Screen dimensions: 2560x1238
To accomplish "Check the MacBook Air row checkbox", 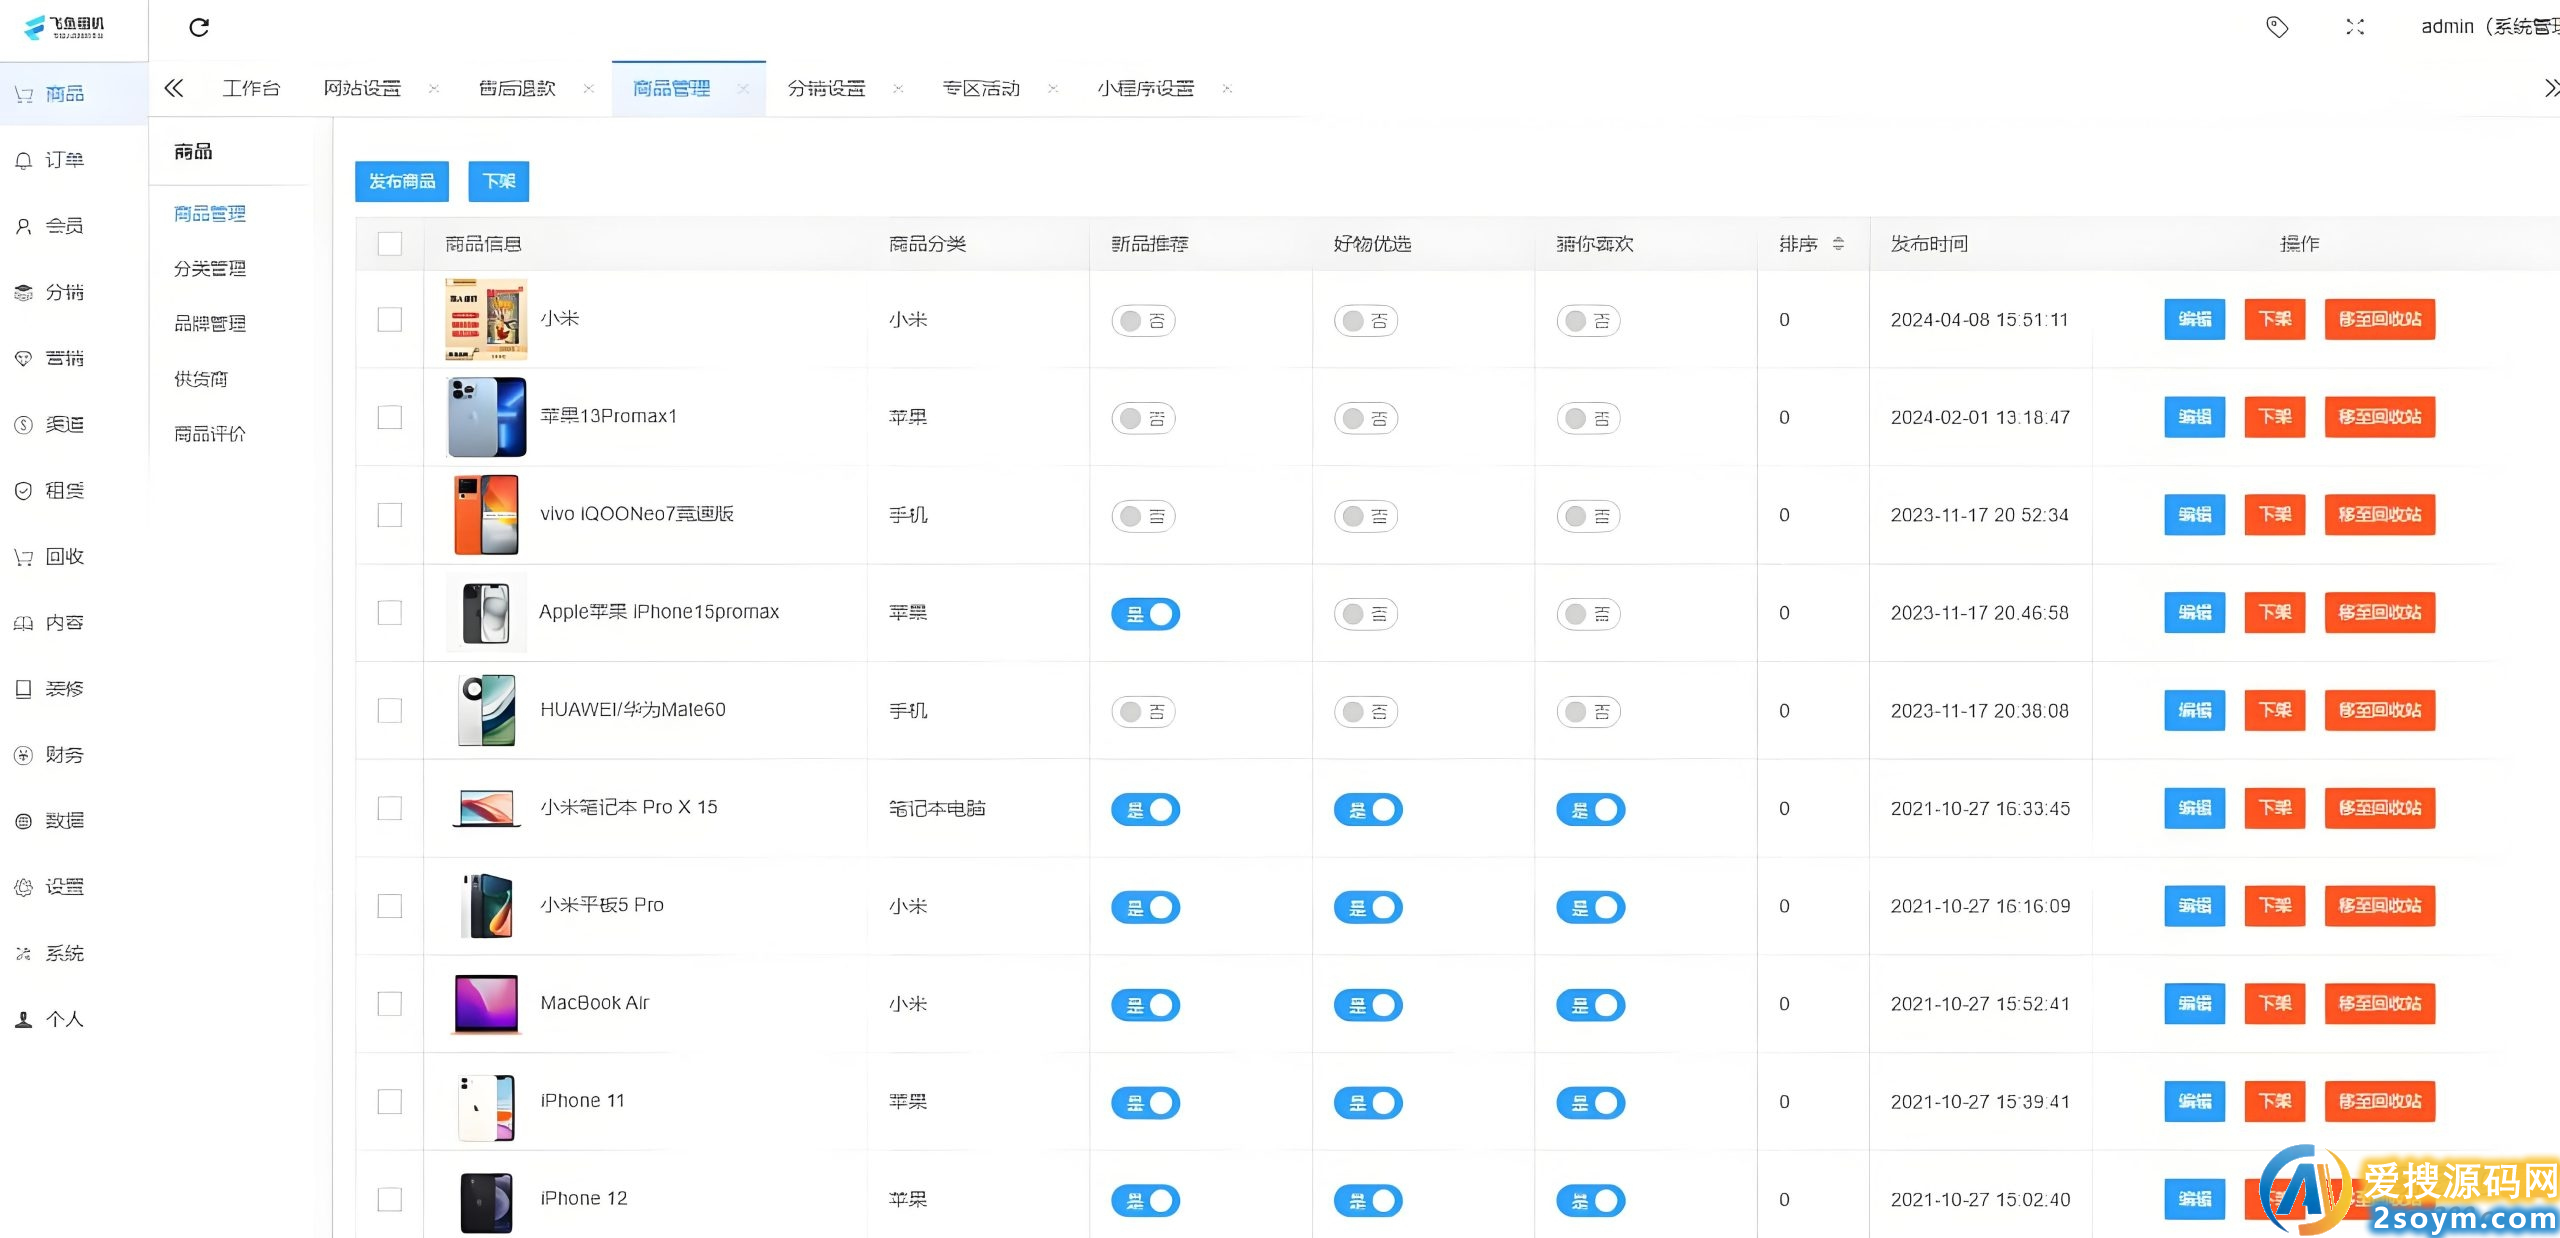I will (390, 1003).
